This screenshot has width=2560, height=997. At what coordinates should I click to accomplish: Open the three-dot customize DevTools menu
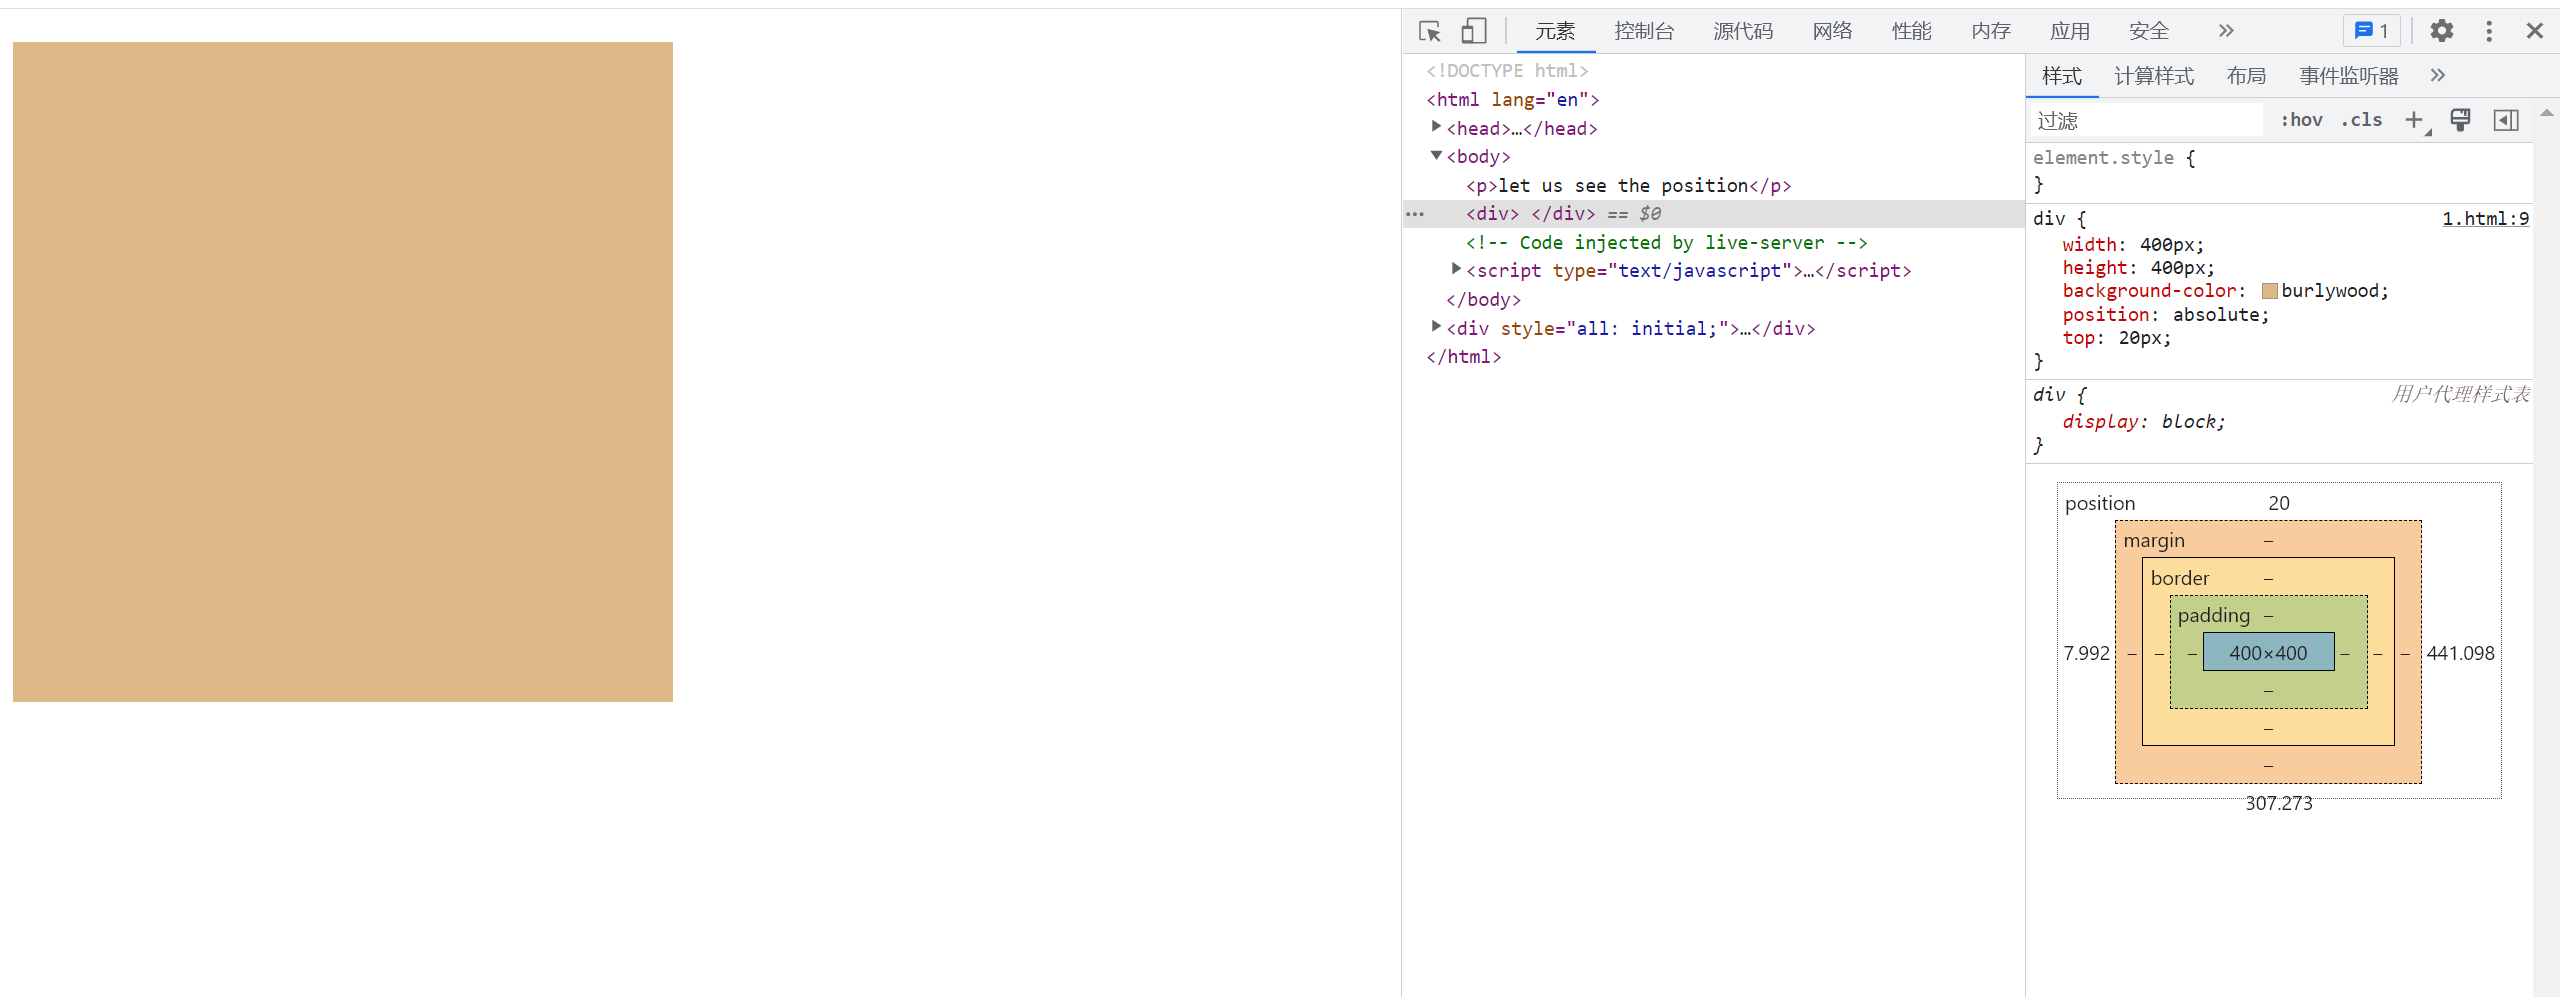pos(2489,31)
